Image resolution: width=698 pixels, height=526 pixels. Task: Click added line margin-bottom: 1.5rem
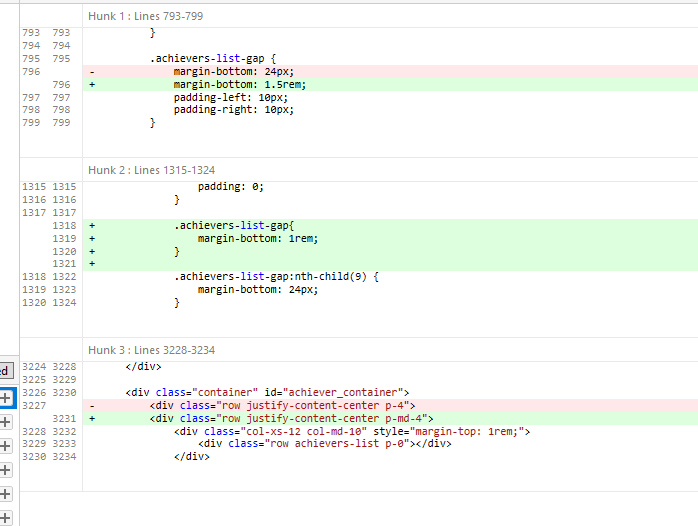pos(239,85)
